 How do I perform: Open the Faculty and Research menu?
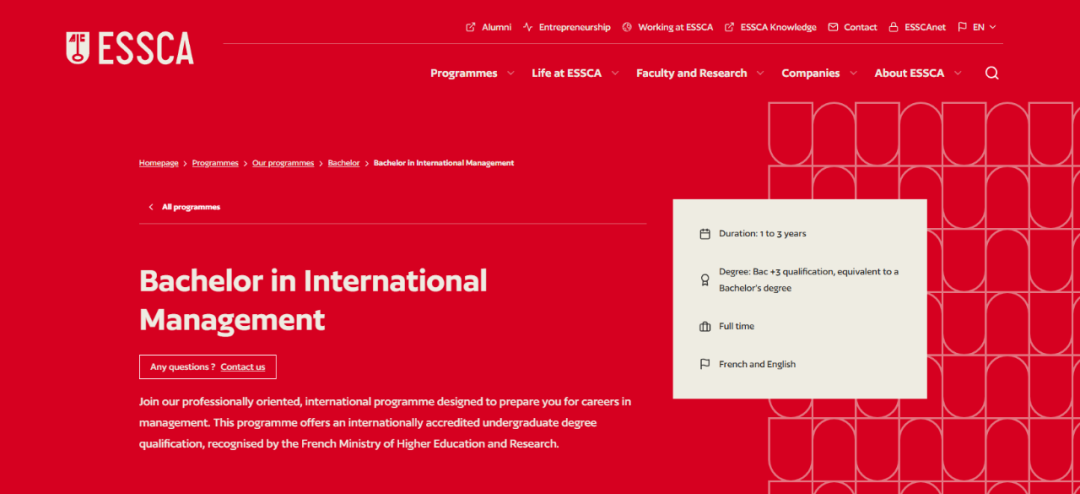click(692, 73)
